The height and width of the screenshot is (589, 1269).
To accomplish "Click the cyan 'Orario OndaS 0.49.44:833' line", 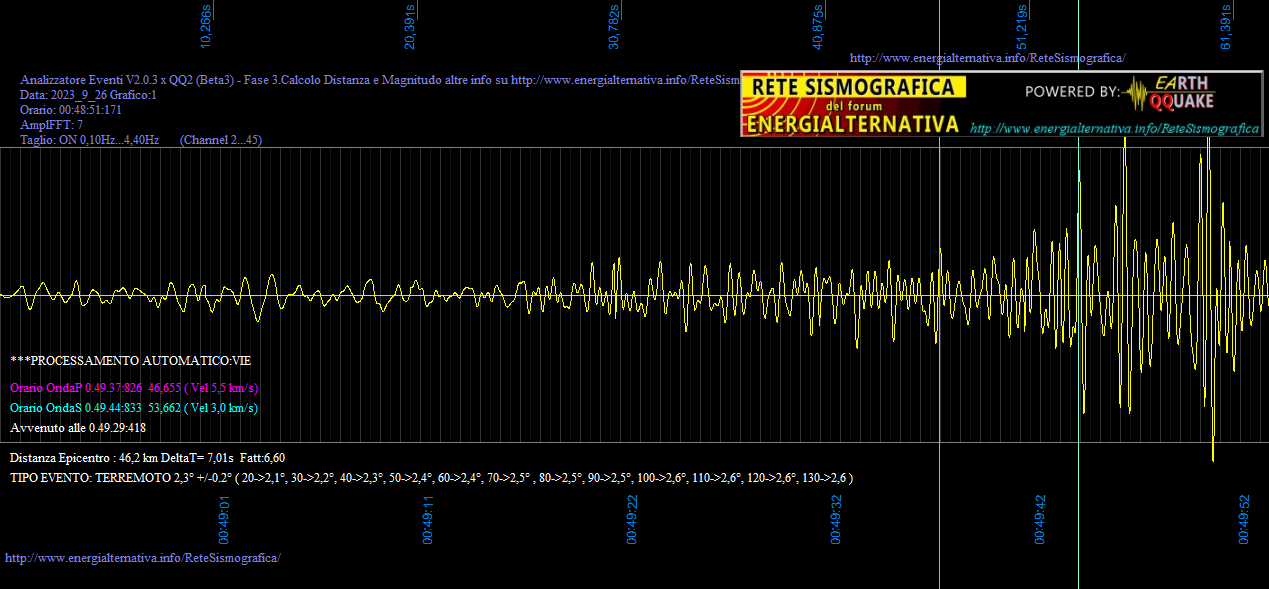I will (134, 407).
